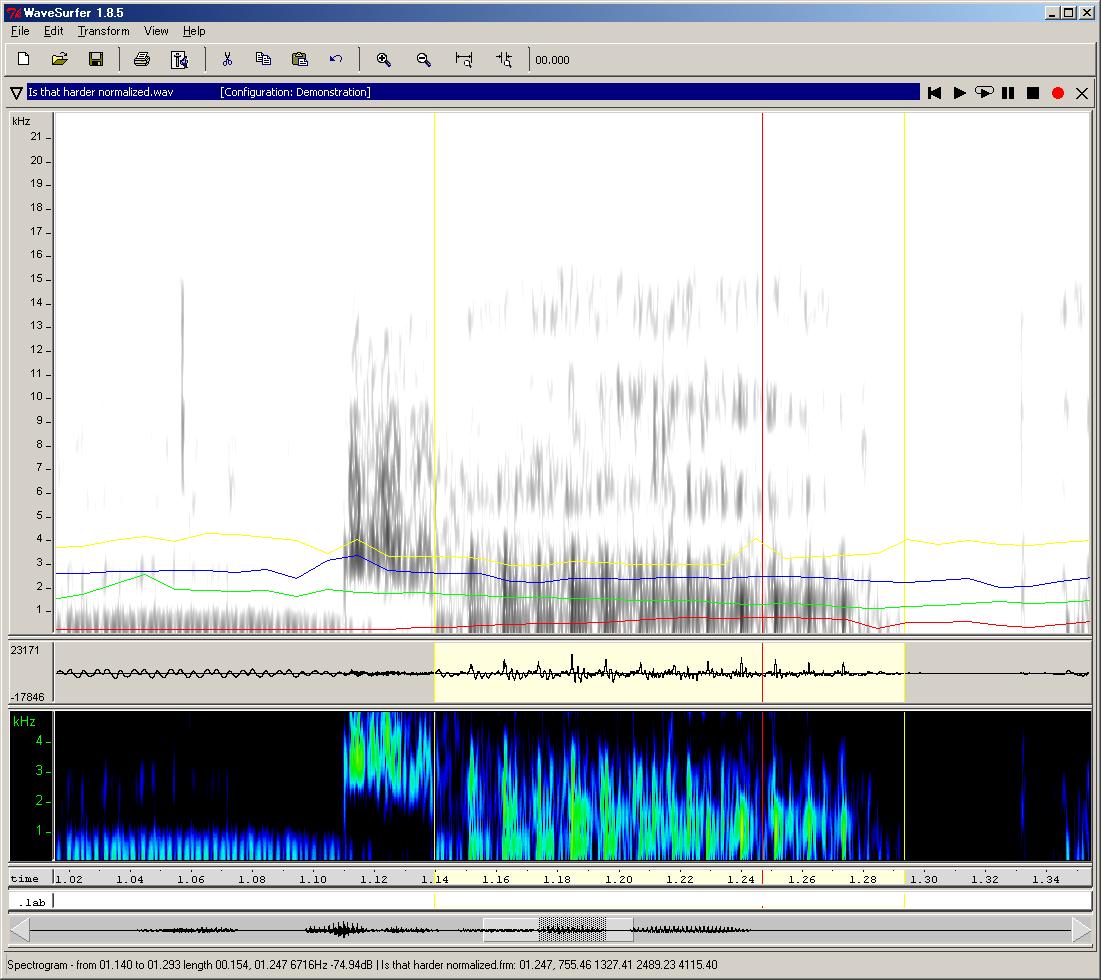Click the Print icon
This screenshot has height=980, width=1101.
click(x=141, y=60)
